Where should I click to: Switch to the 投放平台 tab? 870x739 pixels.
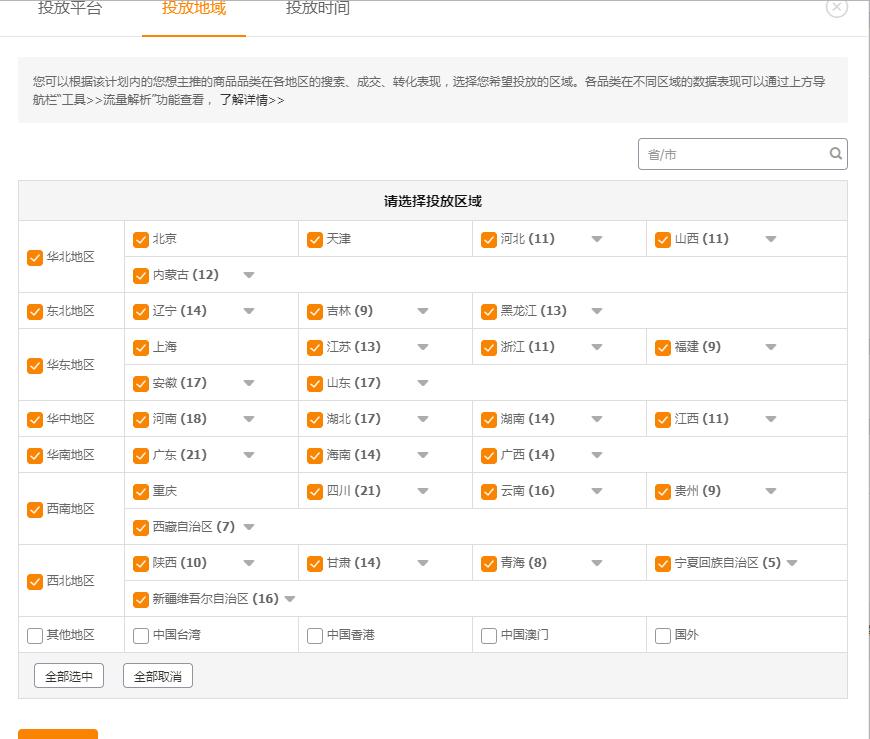[x=70, y=10]
